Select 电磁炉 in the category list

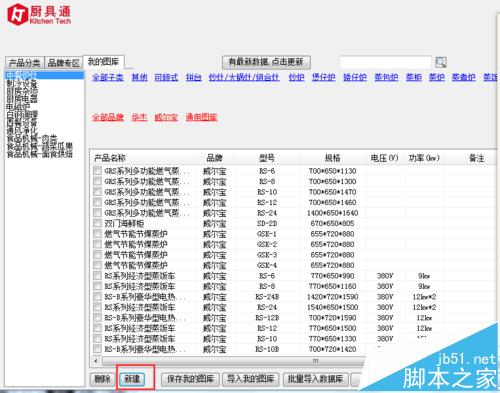(x=18, y=107)
